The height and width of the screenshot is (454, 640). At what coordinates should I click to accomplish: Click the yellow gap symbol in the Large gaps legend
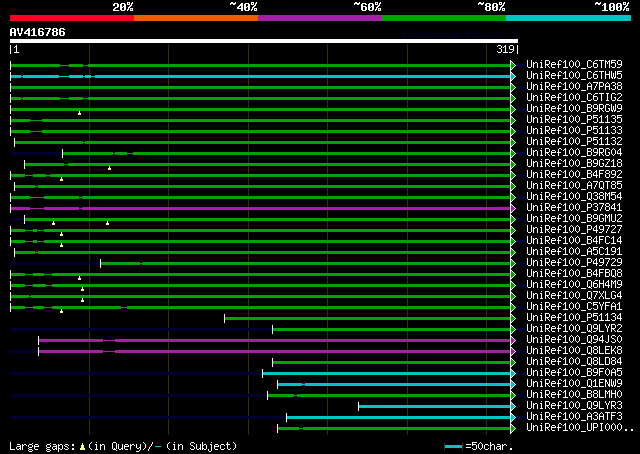[x=82, y=447]
